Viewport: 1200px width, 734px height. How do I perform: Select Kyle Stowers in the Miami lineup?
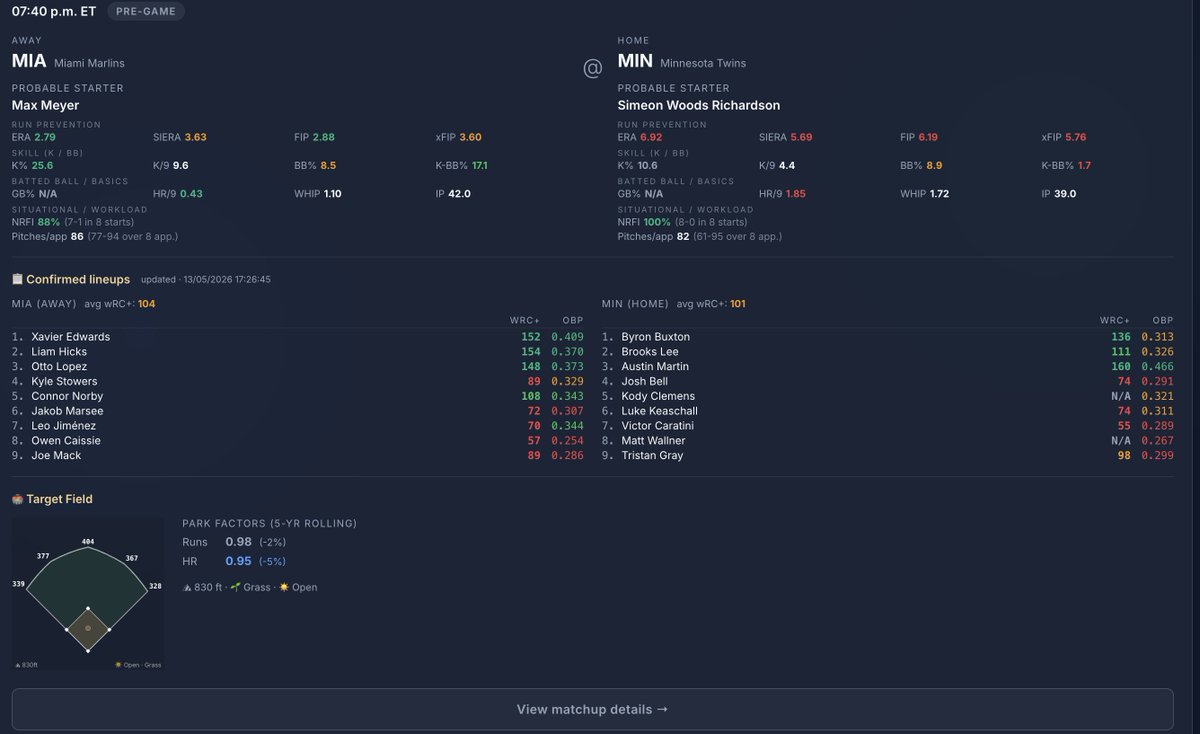pos(64,381)
